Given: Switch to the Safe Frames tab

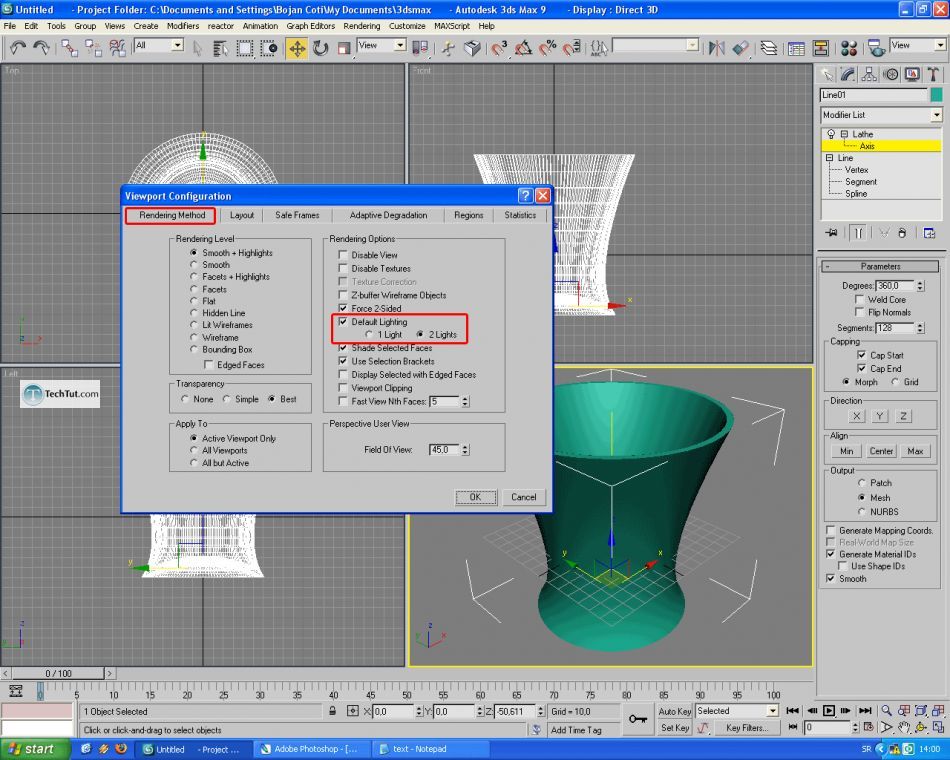Looking at the screenshot, I should point(297,215).
